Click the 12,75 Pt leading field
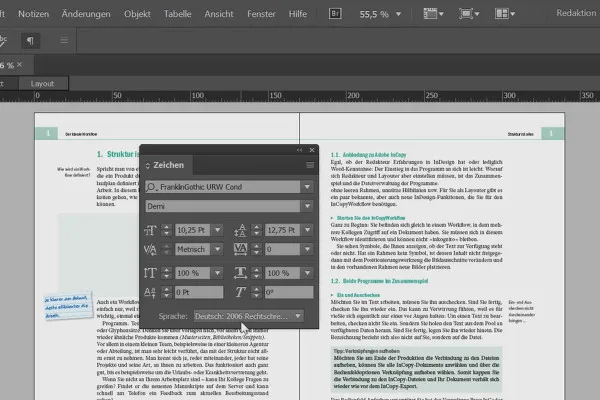Viewport: 600px width, 400px height. pos(283,230)
